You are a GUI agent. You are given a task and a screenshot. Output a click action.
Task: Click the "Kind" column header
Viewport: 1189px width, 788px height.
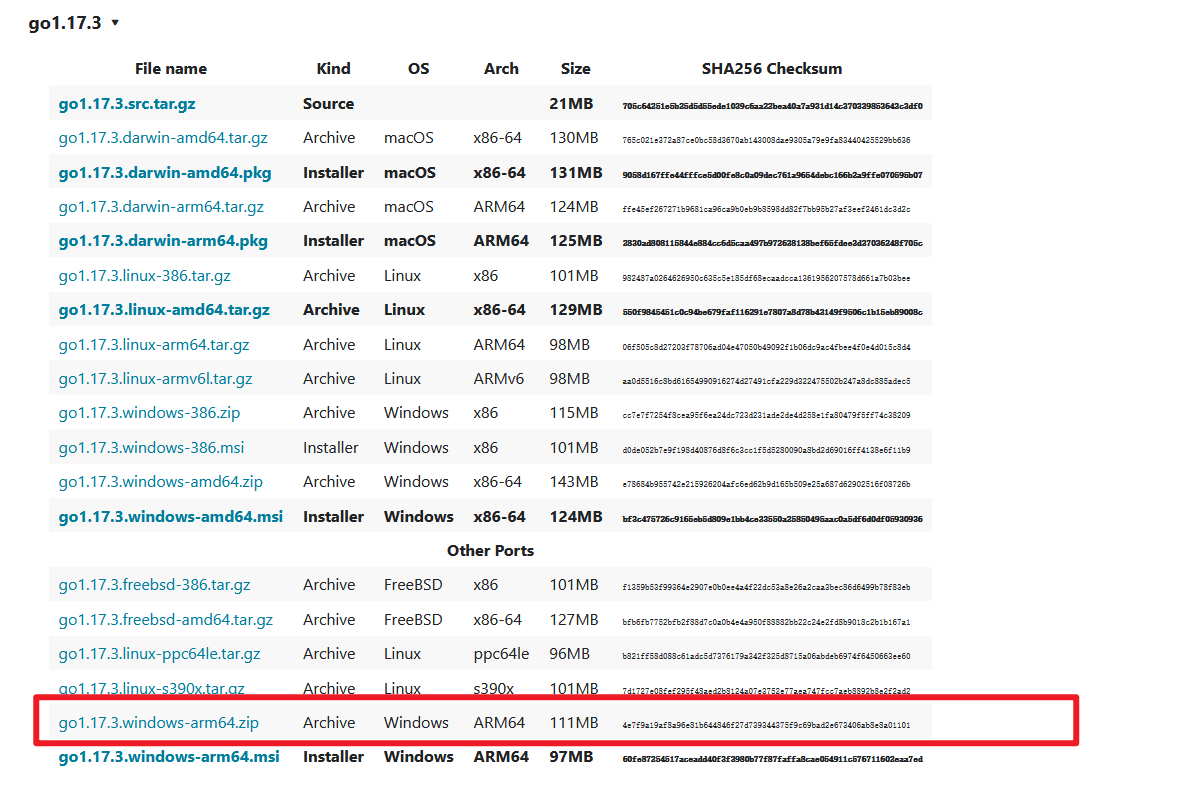point(334,69)
